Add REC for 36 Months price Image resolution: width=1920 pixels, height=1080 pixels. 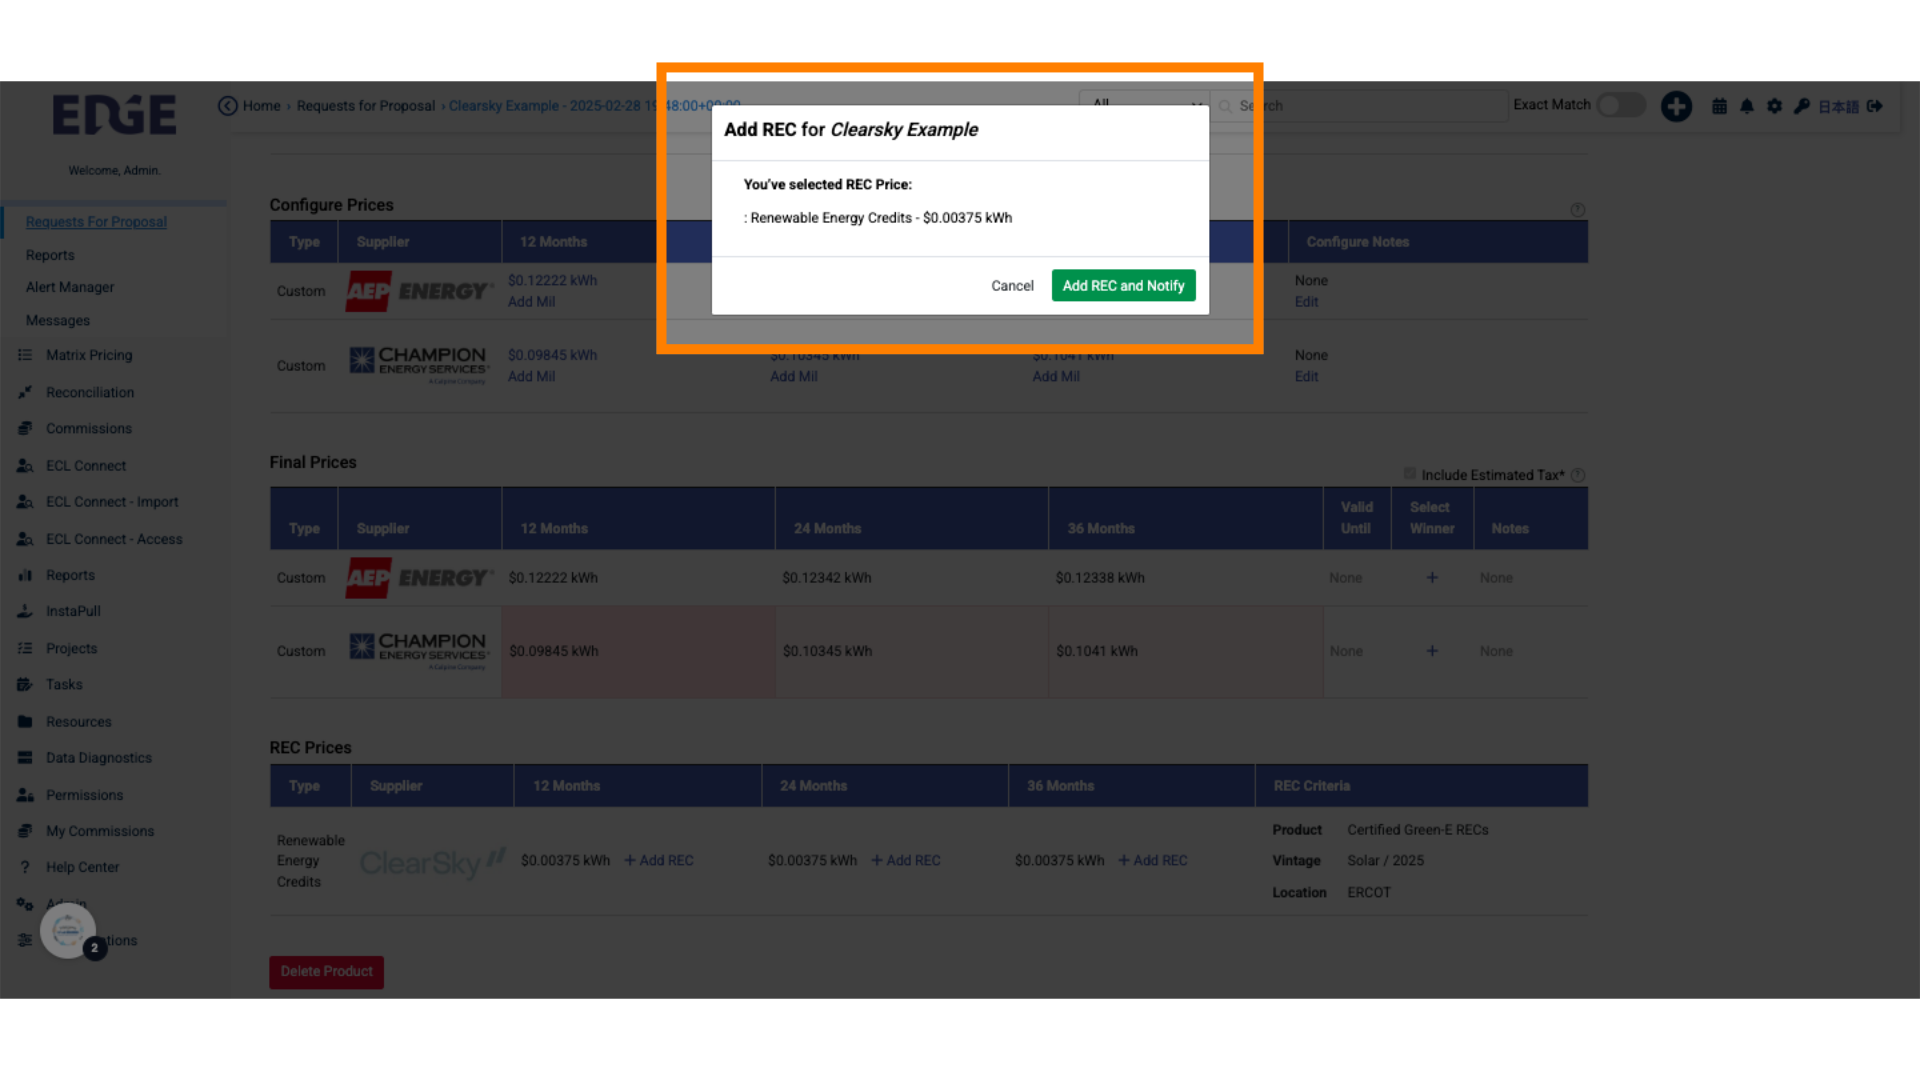point(1153,860)
